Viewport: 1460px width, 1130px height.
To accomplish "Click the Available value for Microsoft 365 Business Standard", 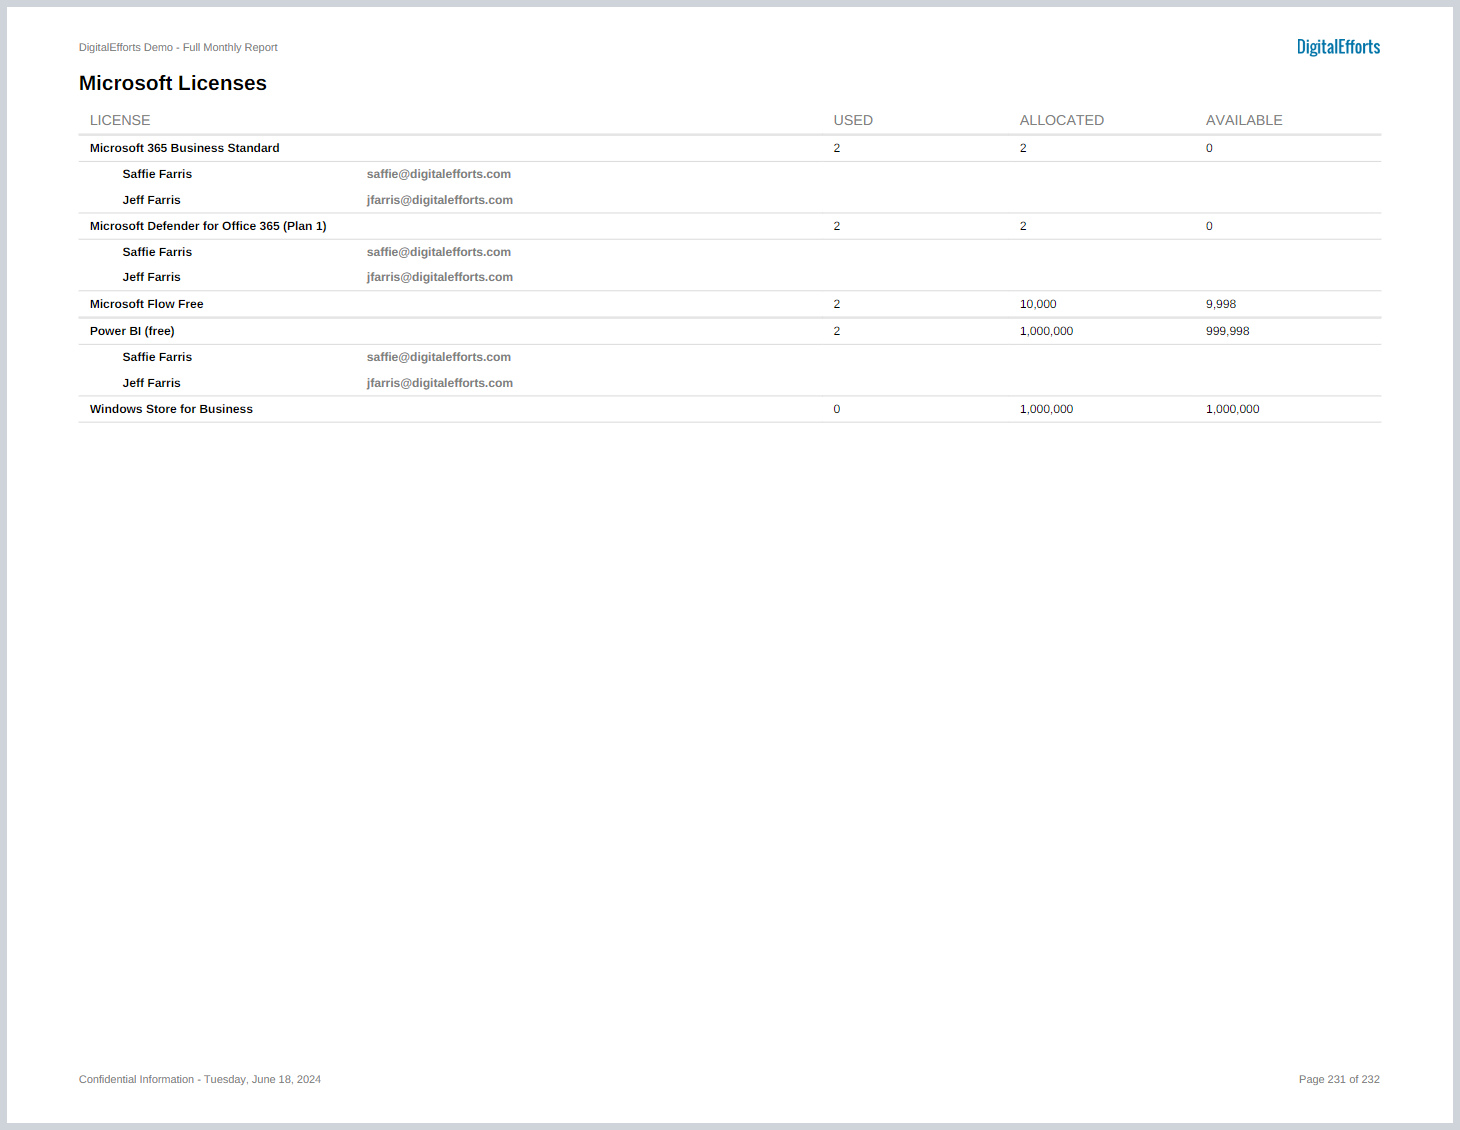I will pos(1209,148).
